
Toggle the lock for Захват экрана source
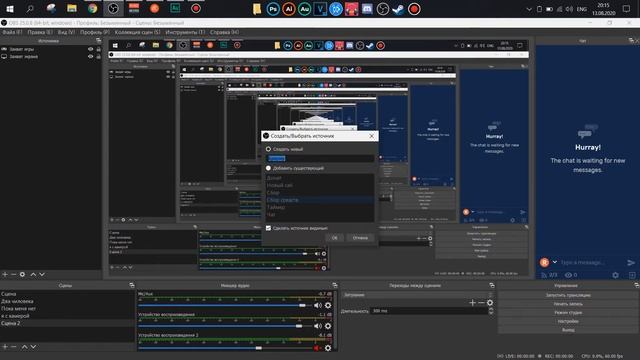click(98, 56)
